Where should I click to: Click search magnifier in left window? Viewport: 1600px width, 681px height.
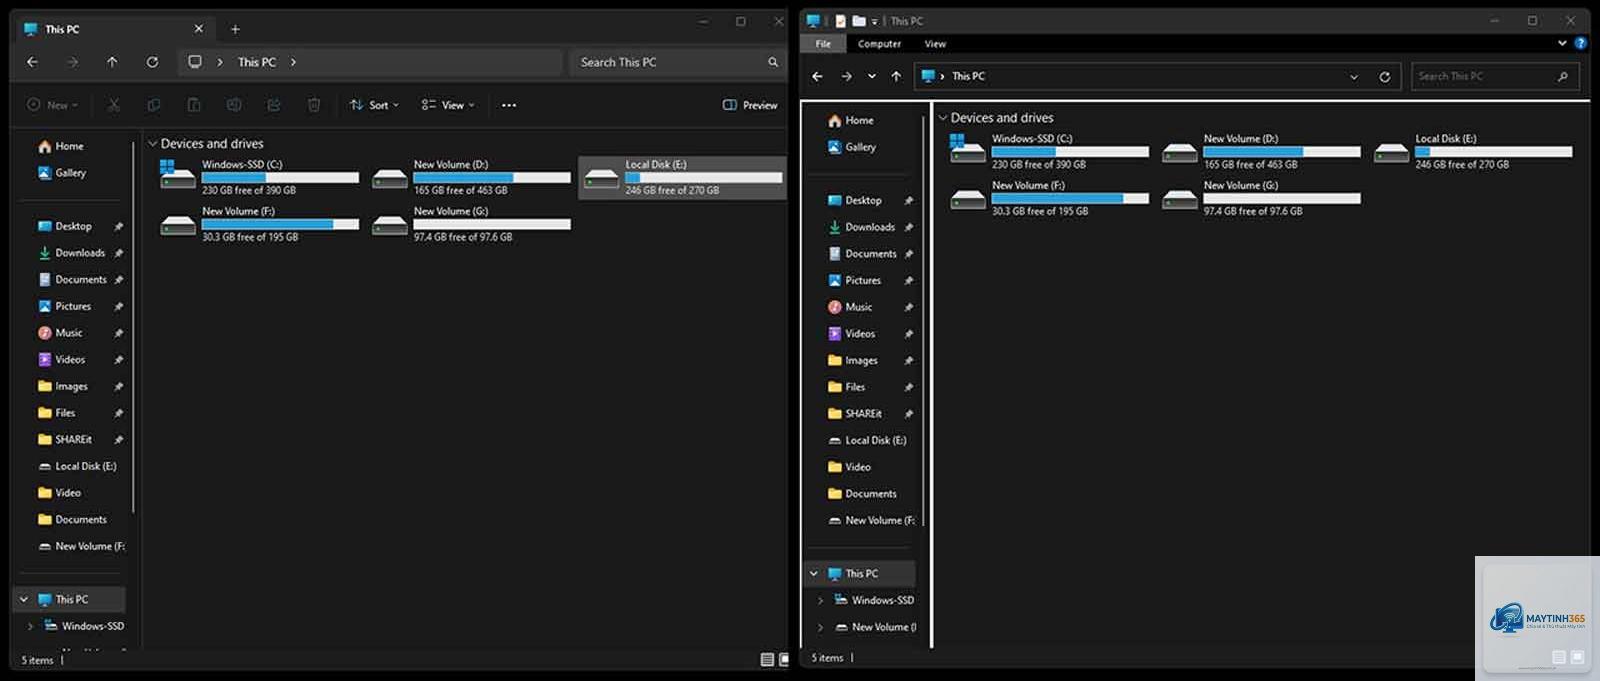pos(773,62)
